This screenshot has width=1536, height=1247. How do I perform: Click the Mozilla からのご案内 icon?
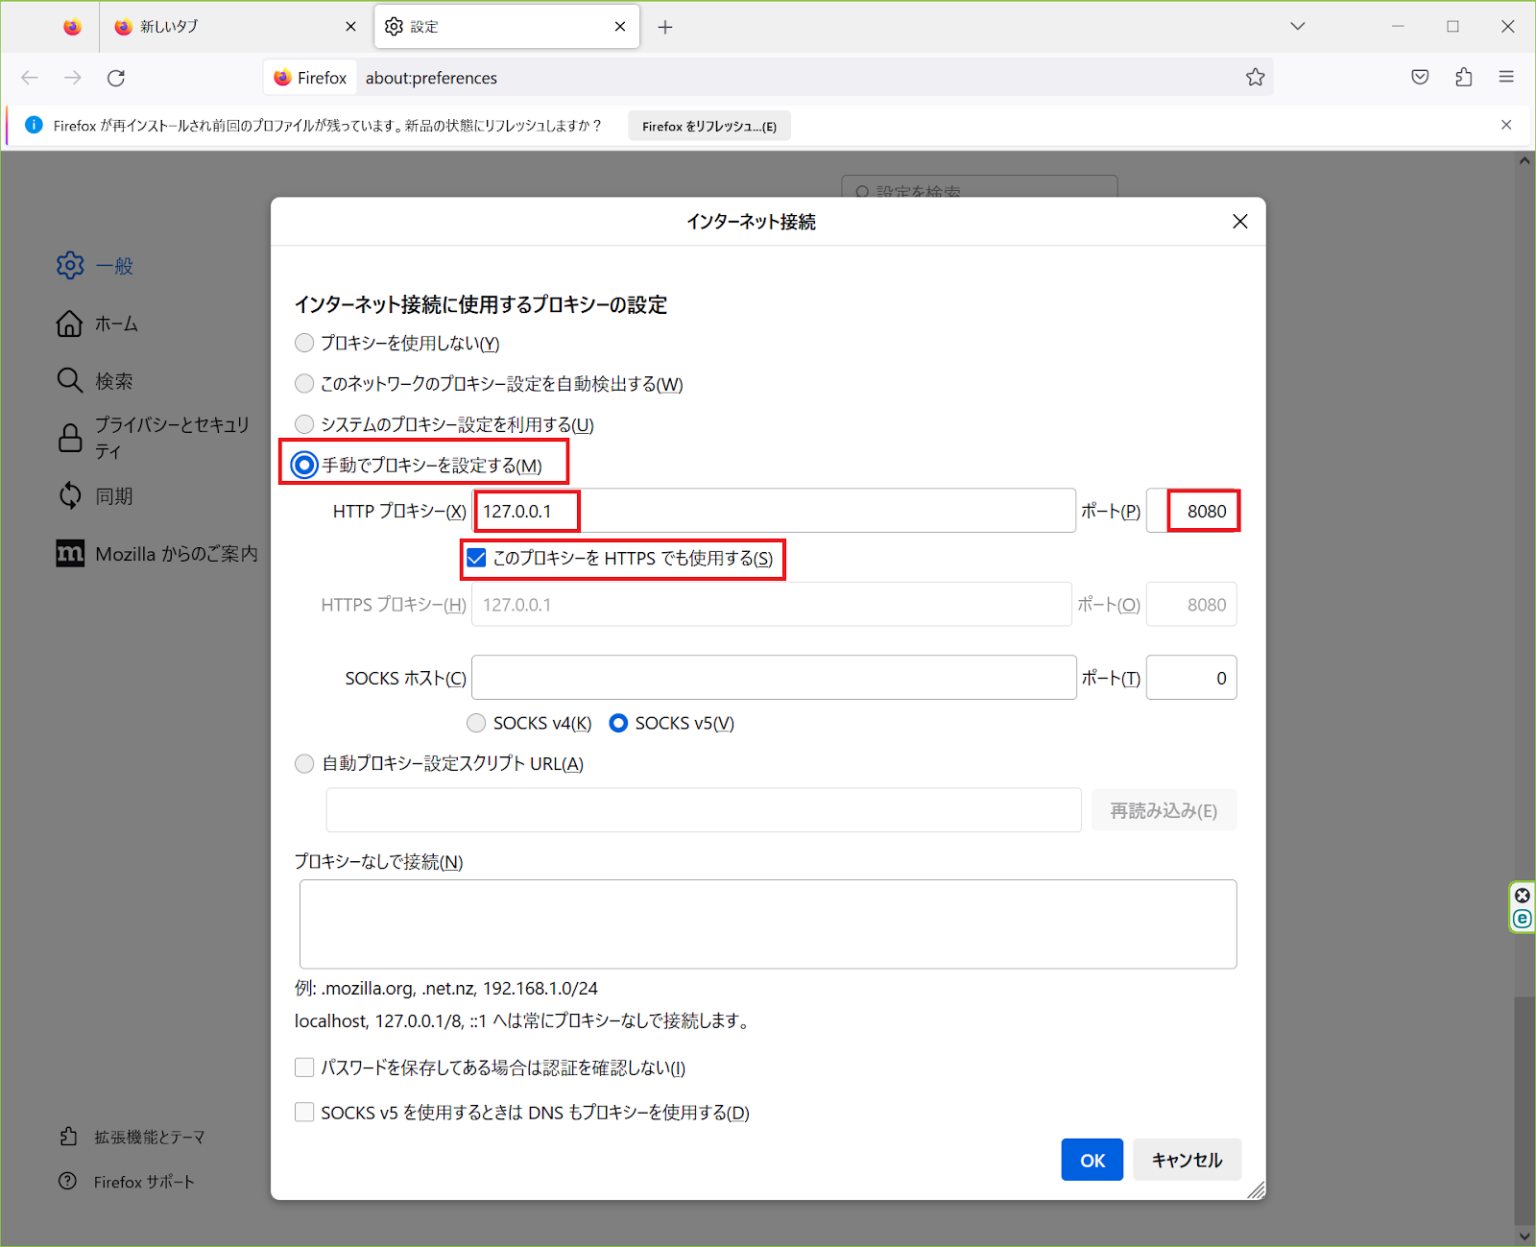(69, 553)
